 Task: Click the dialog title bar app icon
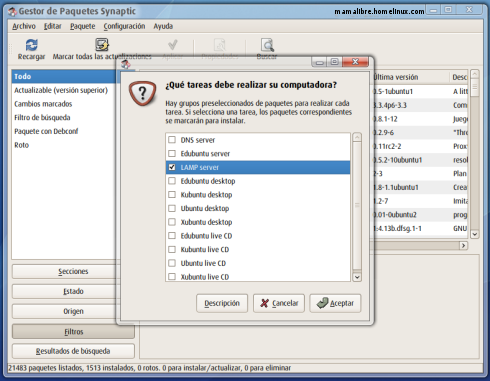coord(126,63)
